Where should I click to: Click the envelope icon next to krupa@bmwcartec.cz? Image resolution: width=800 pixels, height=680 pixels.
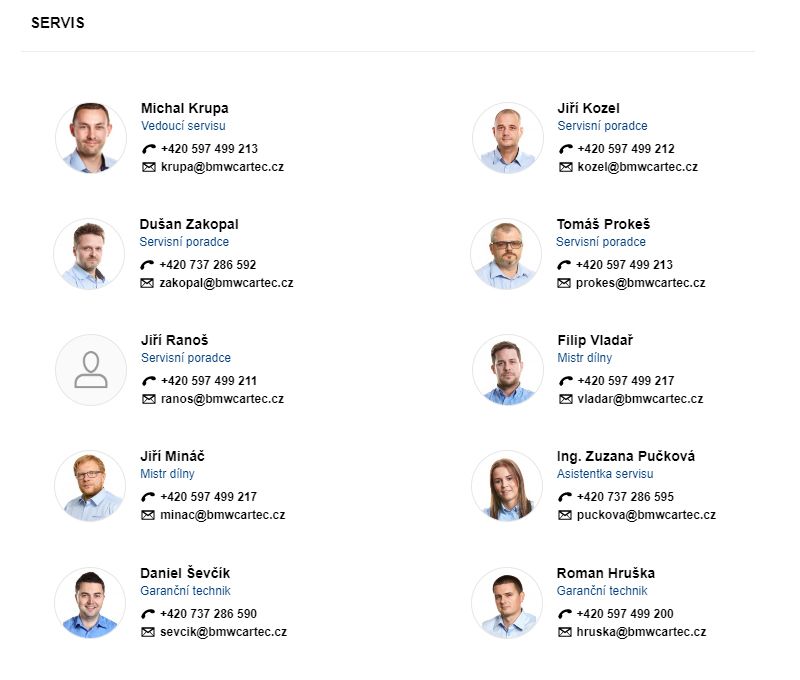coord(149,167)
